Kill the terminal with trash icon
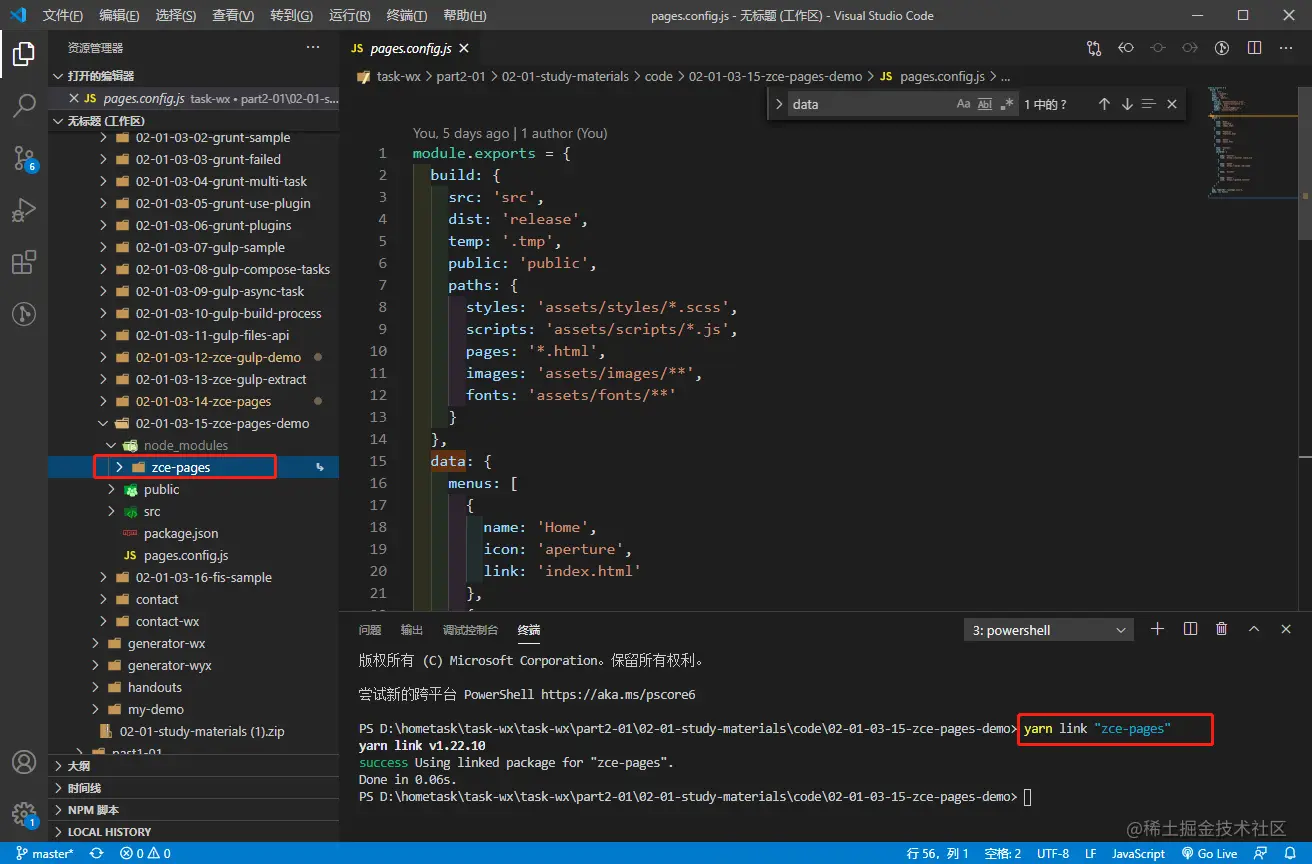 (x=1221, y=629)
